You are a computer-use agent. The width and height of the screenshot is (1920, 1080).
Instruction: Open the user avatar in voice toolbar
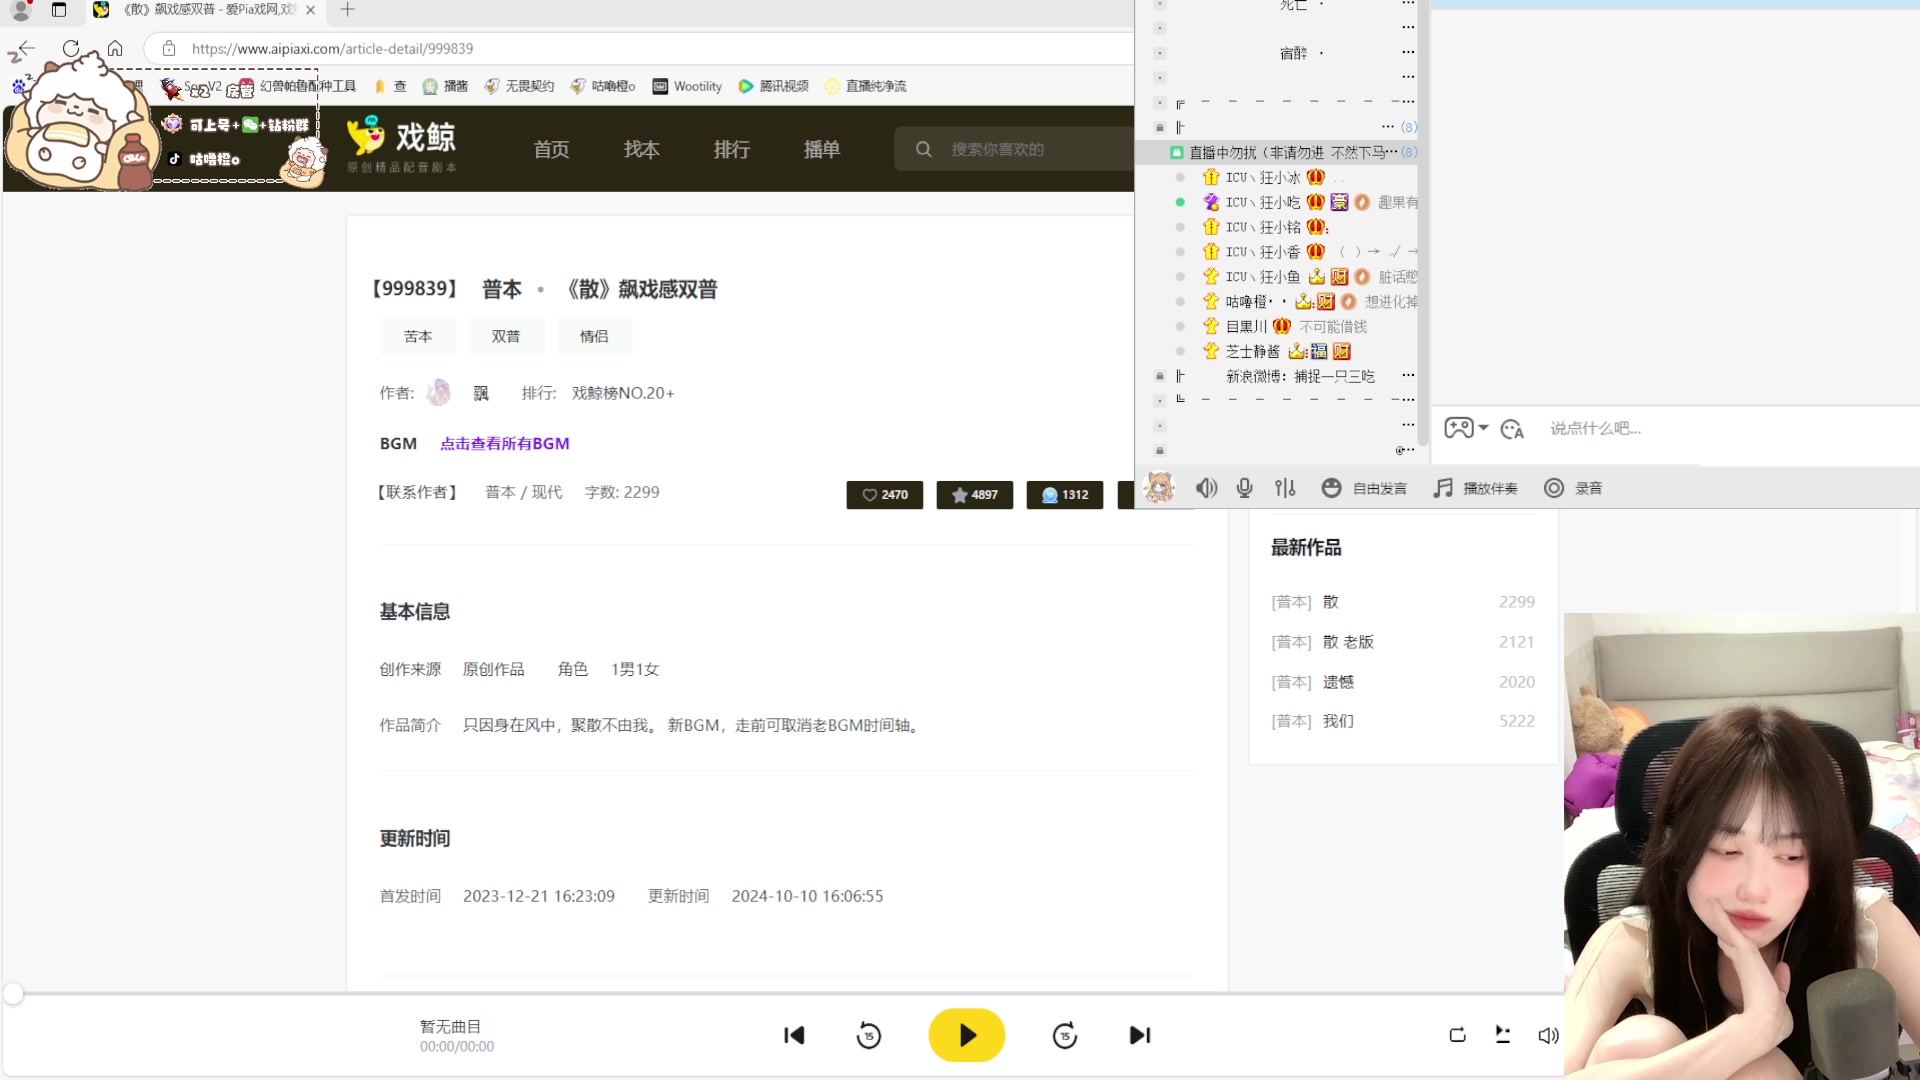click(1159, 488)
